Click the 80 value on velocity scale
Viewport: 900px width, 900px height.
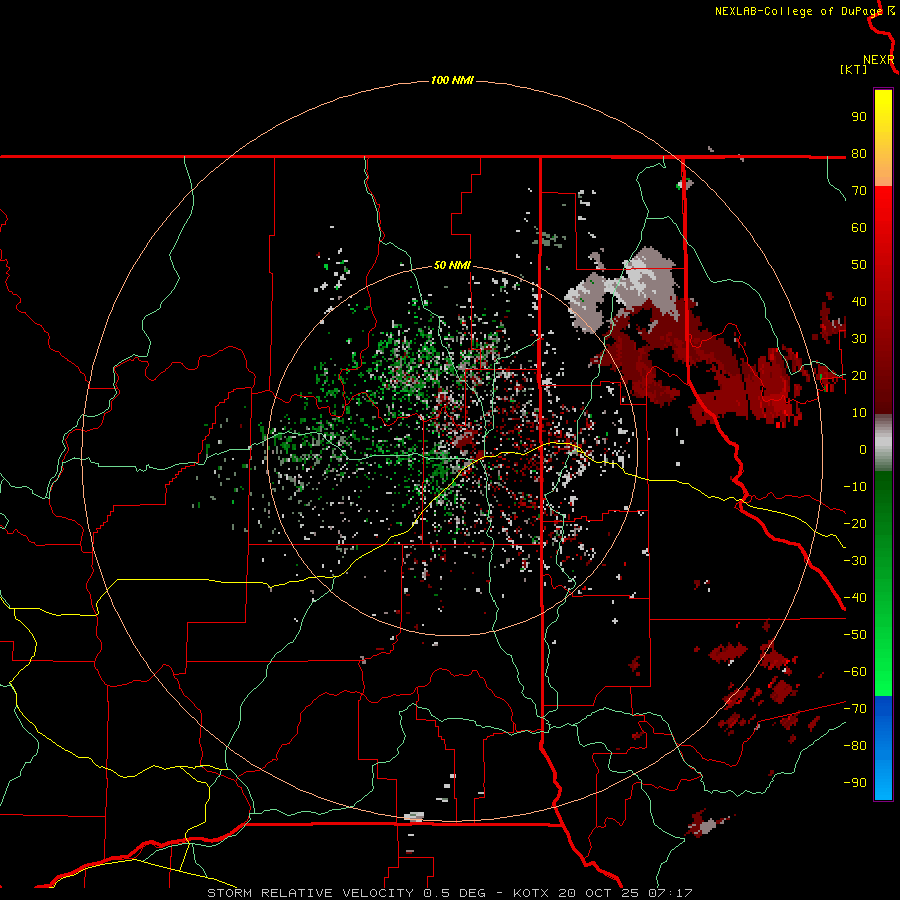859,154
